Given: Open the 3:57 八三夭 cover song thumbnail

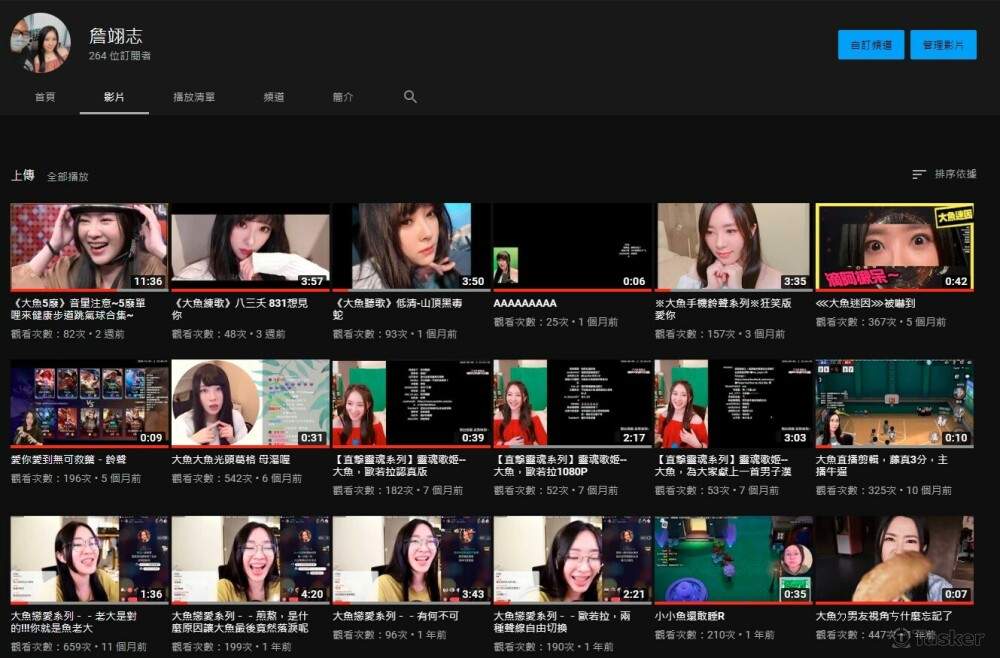Looking at the screenshot, I should tap(250, 247).
